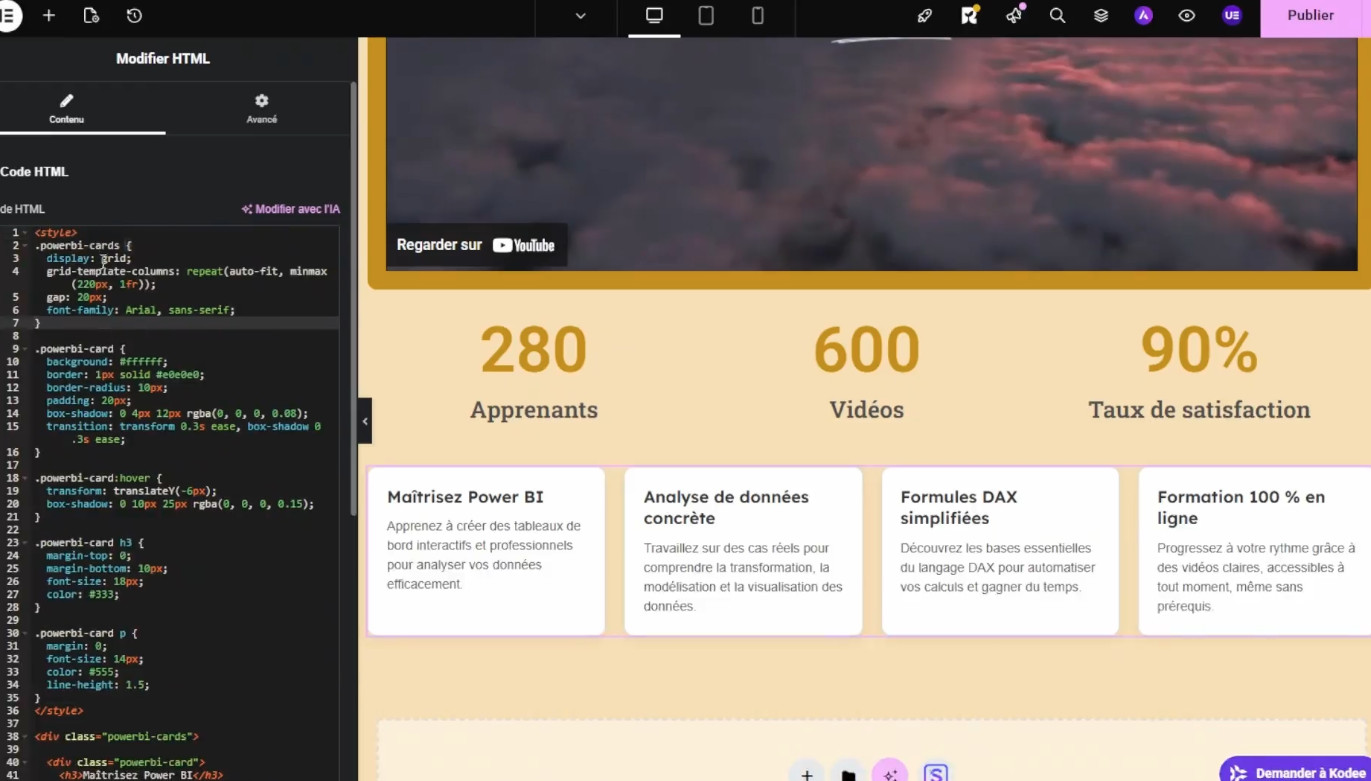Click Regarder sur YouTube link on video
The height and width of the screenshot is (781, 1371).
(476, 245)
